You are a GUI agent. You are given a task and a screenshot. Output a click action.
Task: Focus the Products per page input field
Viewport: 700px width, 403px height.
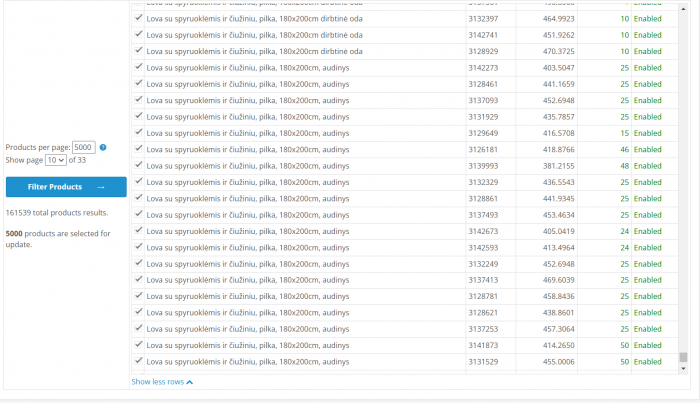(x=83, y=147)
